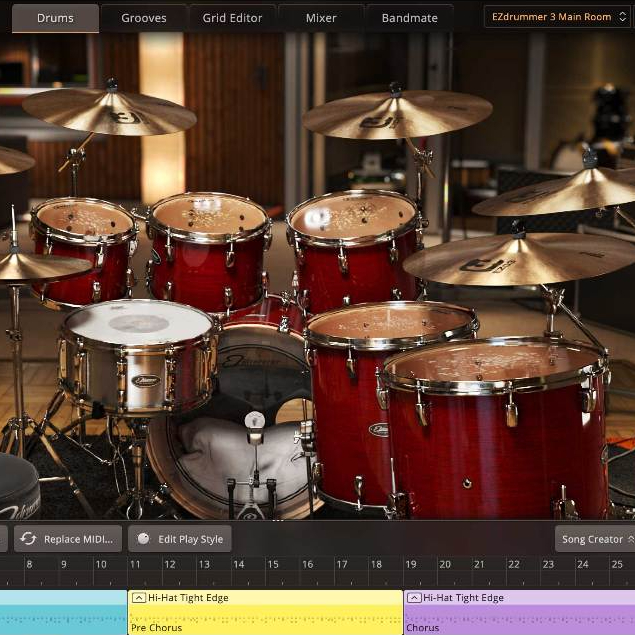Click the center top crash cymbal
This screenshot has height=635, width=635.
(397, 115)
